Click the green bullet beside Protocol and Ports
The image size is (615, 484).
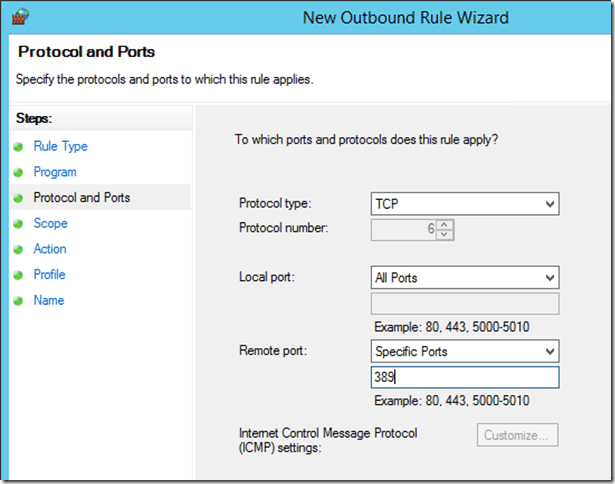[x=18, y=198]
